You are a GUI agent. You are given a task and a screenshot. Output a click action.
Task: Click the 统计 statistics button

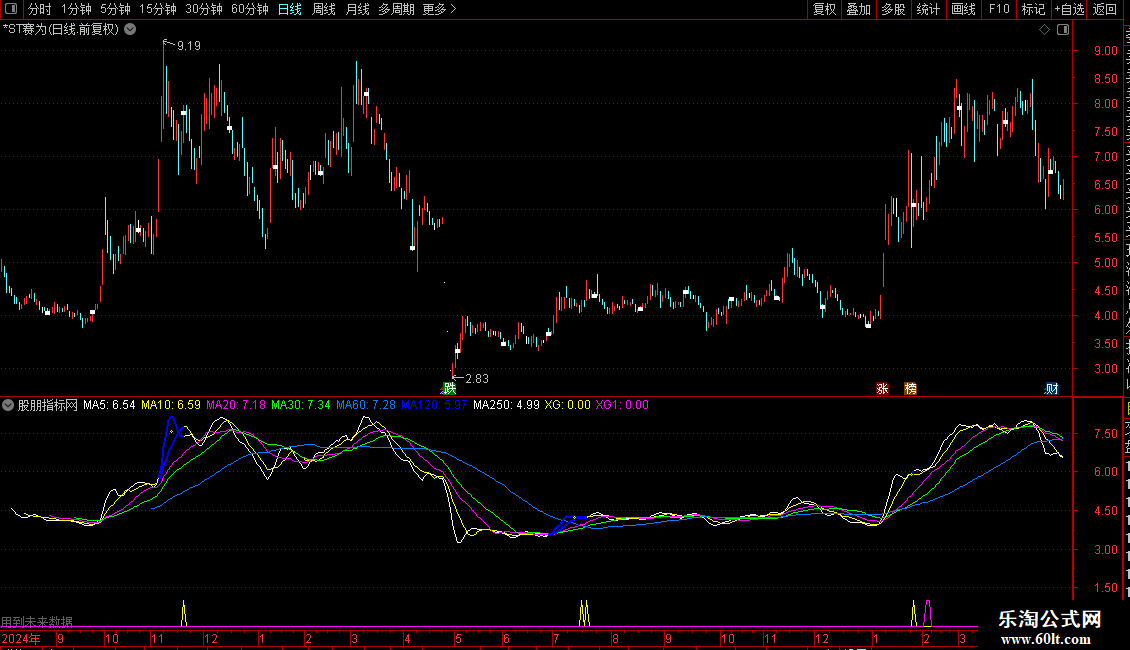tap(928, 9)
